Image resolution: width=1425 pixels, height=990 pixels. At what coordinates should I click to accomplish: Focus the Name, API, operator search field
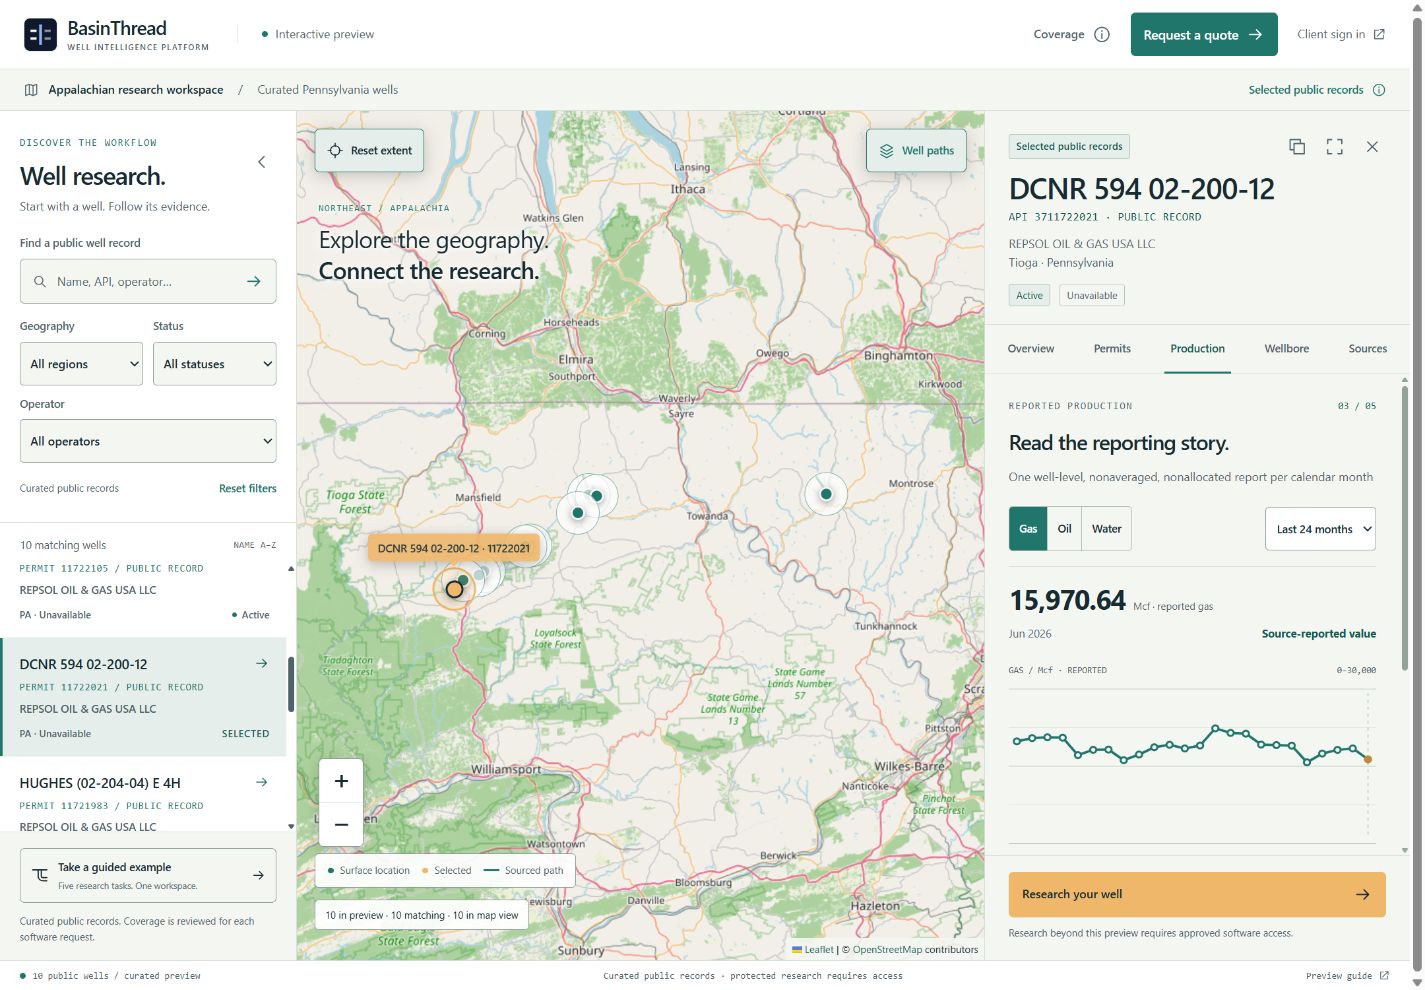[x=148, y=282]
